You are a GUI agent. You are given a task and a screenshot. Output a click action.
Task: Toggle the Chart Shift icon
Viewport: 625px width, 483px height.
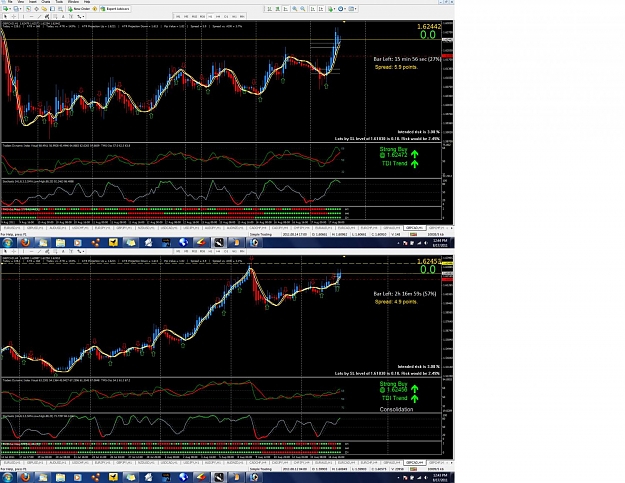coord(321,9)
